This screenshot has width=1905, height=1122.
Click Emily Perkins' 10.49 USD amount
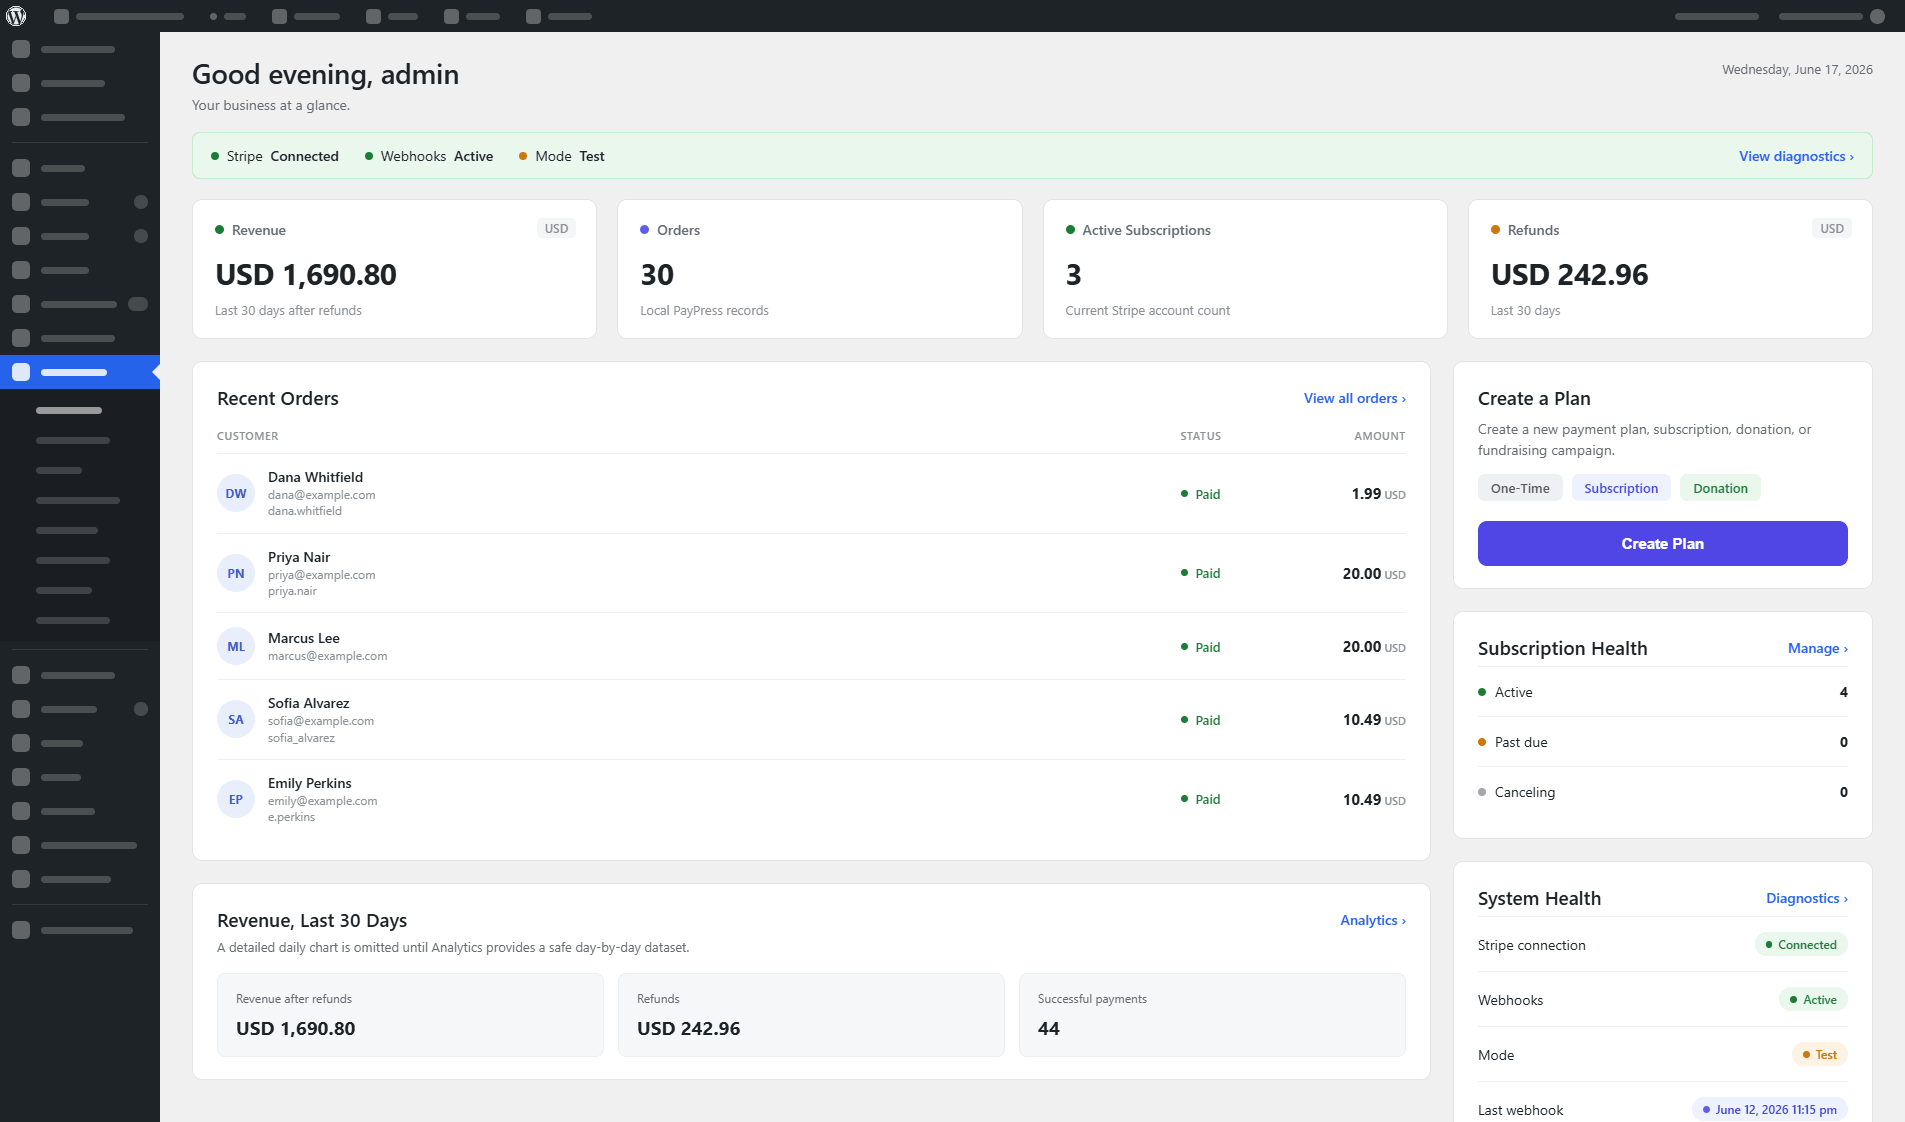1374,800
